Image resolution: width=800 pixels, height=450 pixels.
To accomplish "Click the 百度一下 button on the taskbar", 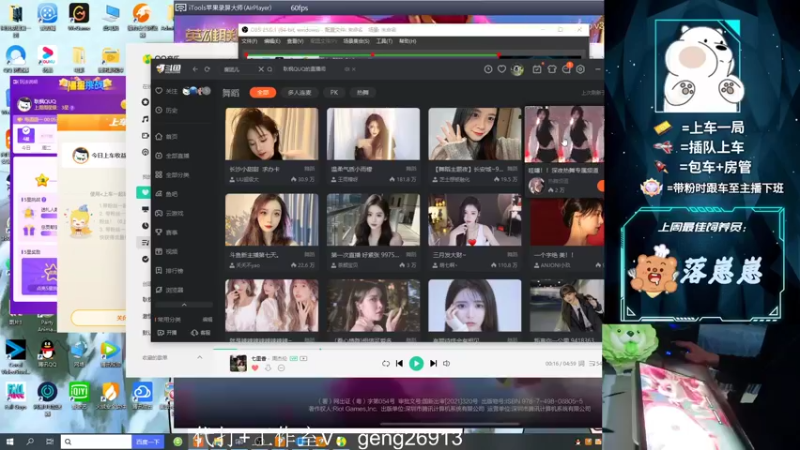I will coord(148,442).
